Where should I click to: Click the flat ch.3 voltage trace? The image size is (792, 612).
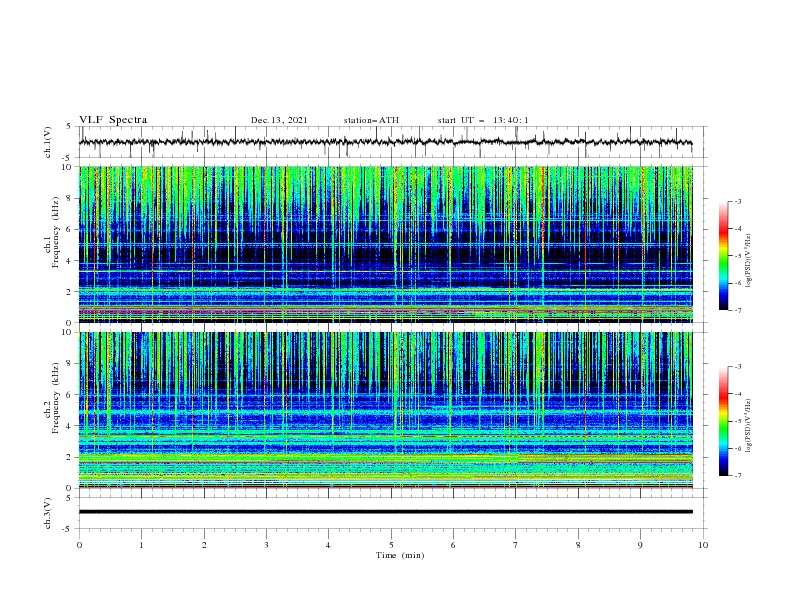pyautogui.click(x=385, y=512)
